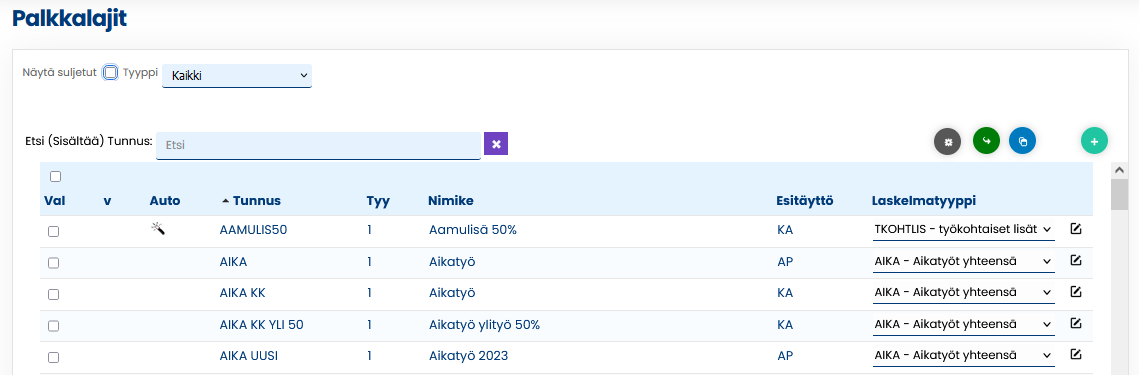Sort by the Nimike column header

[451, 201]
